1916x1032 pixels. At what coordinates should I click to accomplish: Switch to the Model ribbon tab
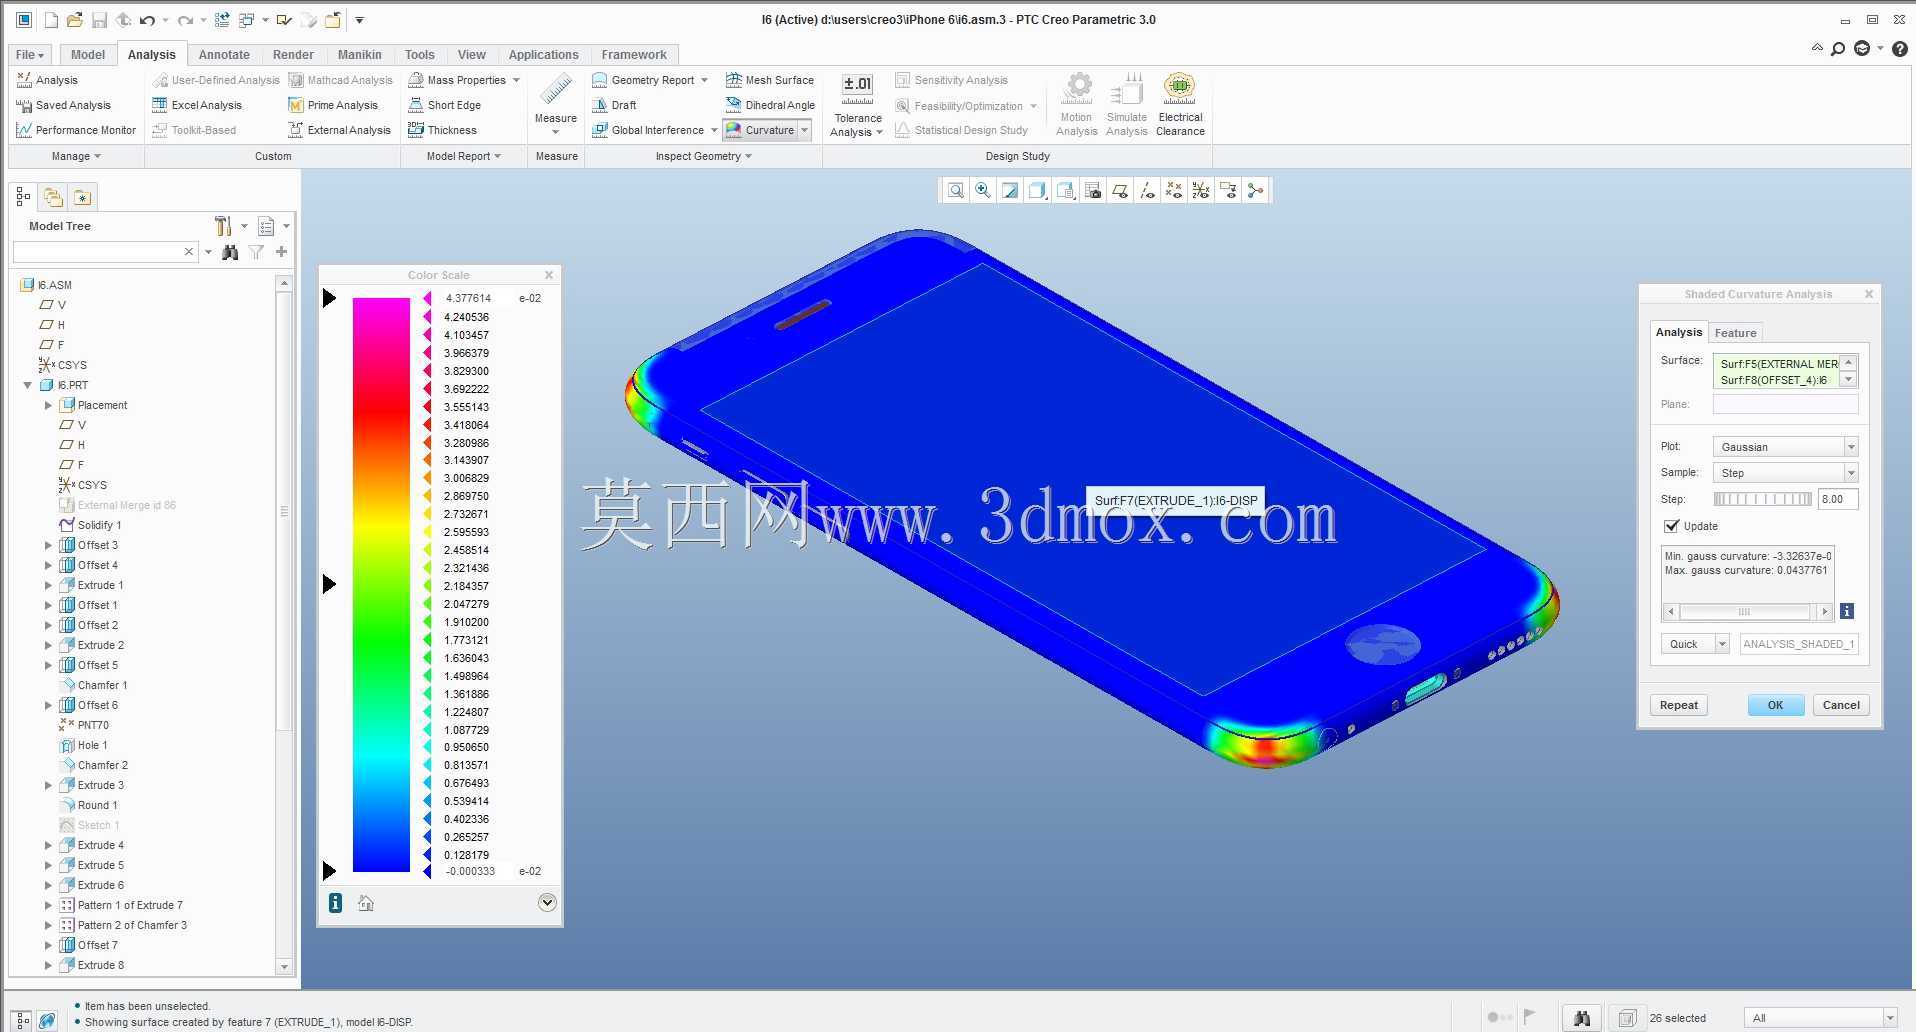[87, 55]
